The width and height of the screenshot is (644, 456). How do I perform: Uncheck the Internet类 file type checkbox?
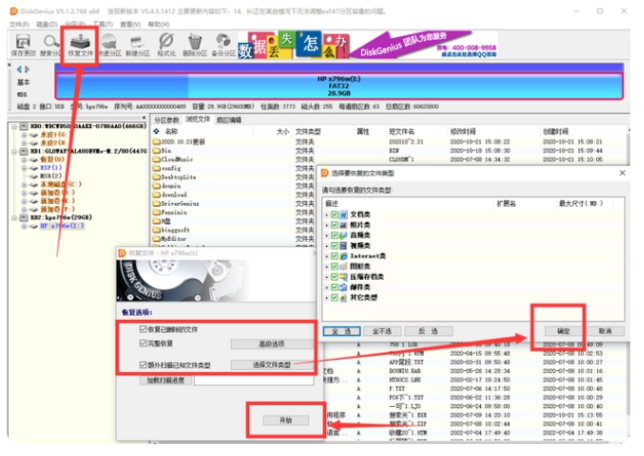pos(334,256)
